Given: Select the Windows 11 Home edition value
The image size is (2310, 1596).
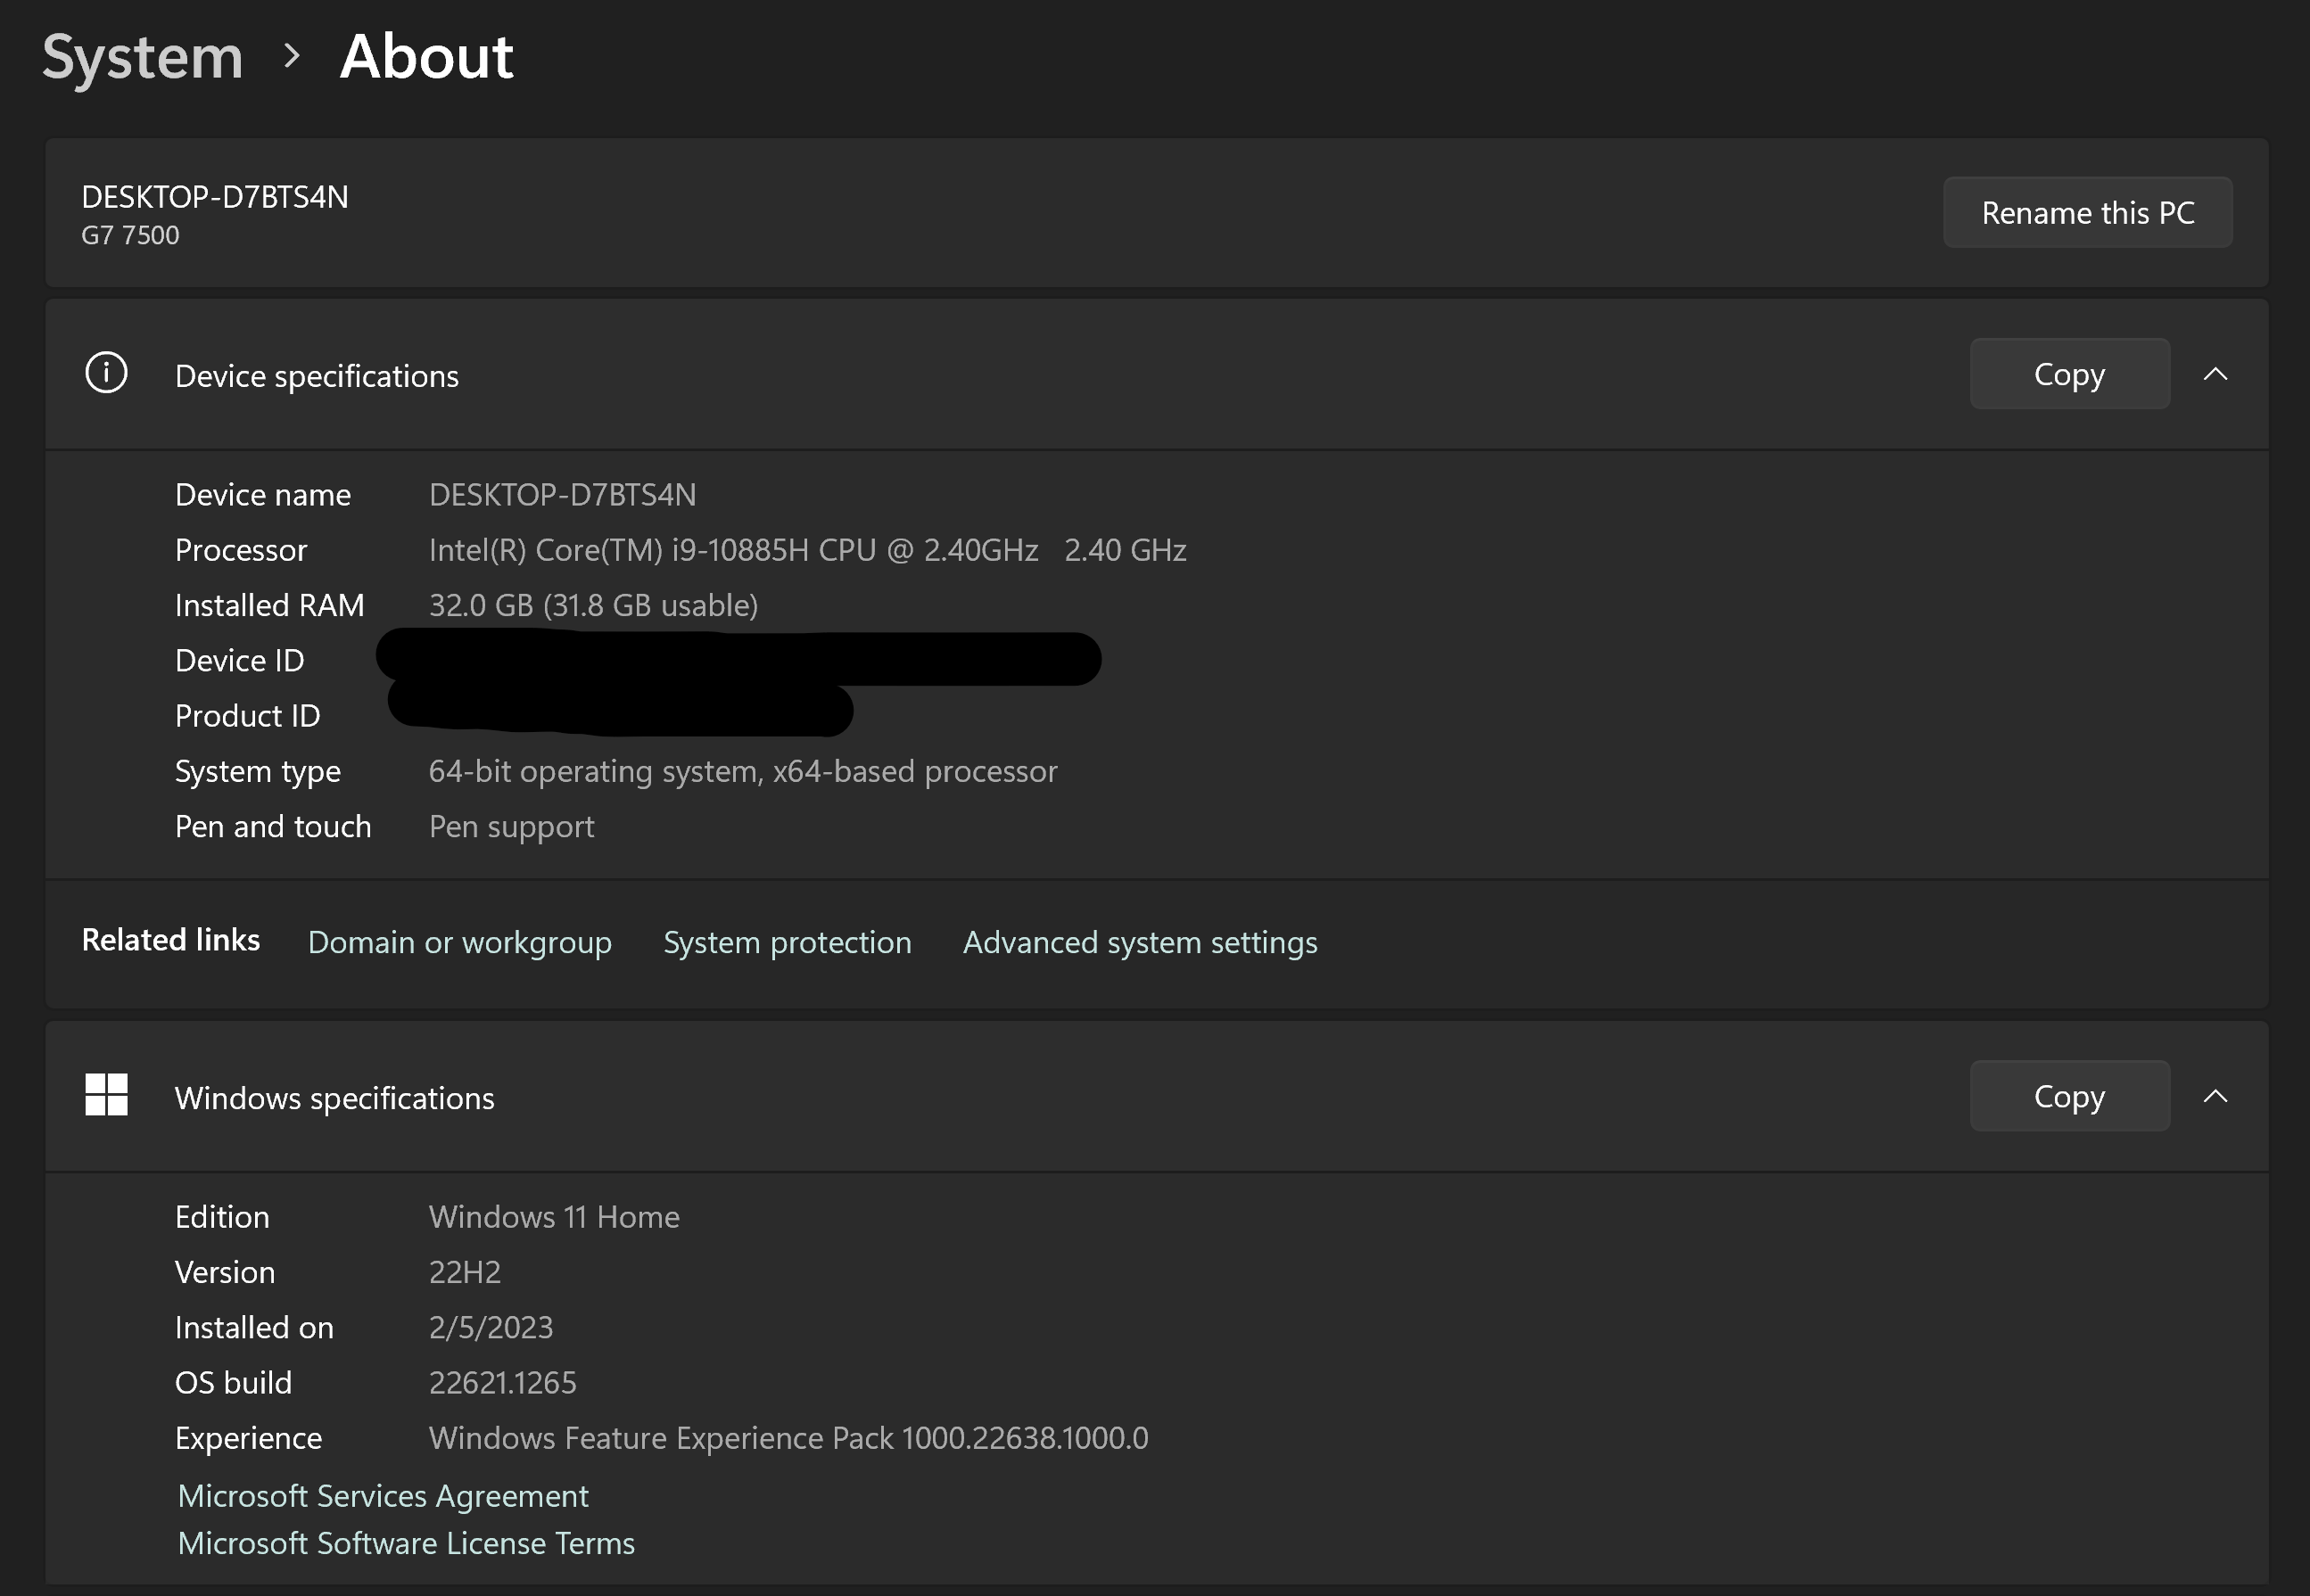Looking at the screenshot, I should point(555,1217).
